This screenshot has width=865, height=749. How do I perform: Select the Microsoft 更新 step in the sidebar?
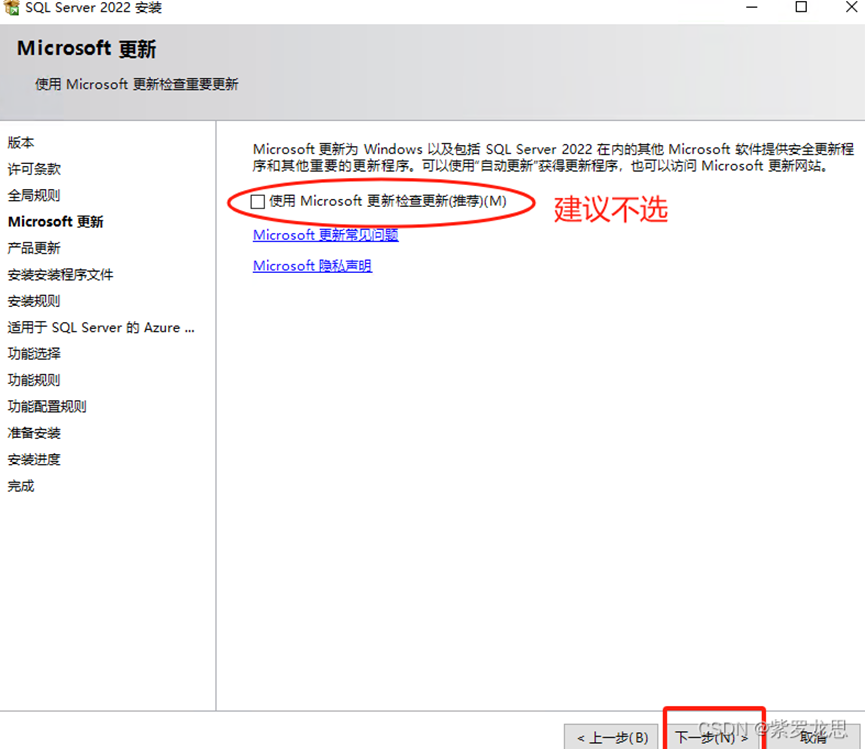pyautogui.click(x=56, y=222)
